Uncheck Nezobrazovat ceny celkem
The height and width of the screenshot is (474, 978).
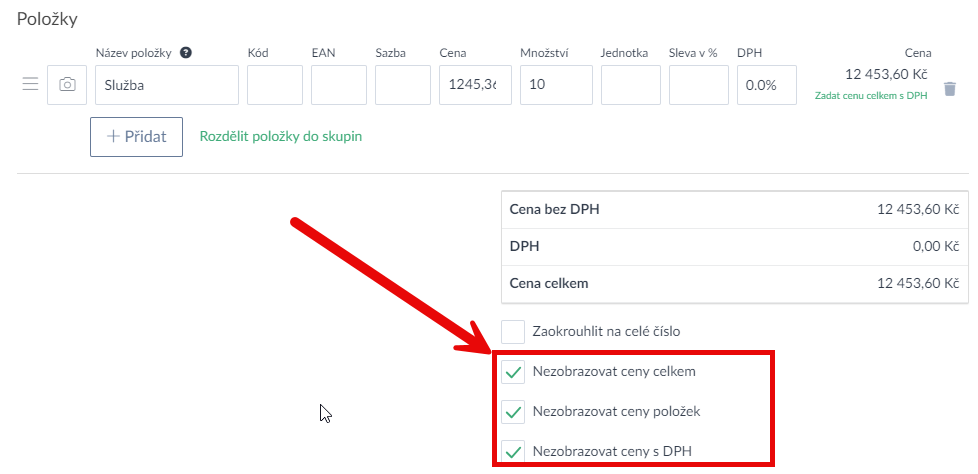pyautogui.click(x=513, y=372)
